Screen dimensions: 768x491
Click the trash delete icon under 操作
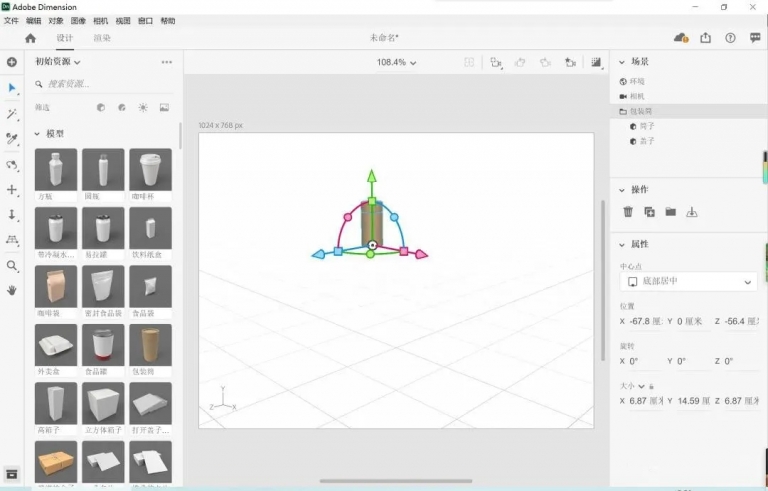coord(628,212)
